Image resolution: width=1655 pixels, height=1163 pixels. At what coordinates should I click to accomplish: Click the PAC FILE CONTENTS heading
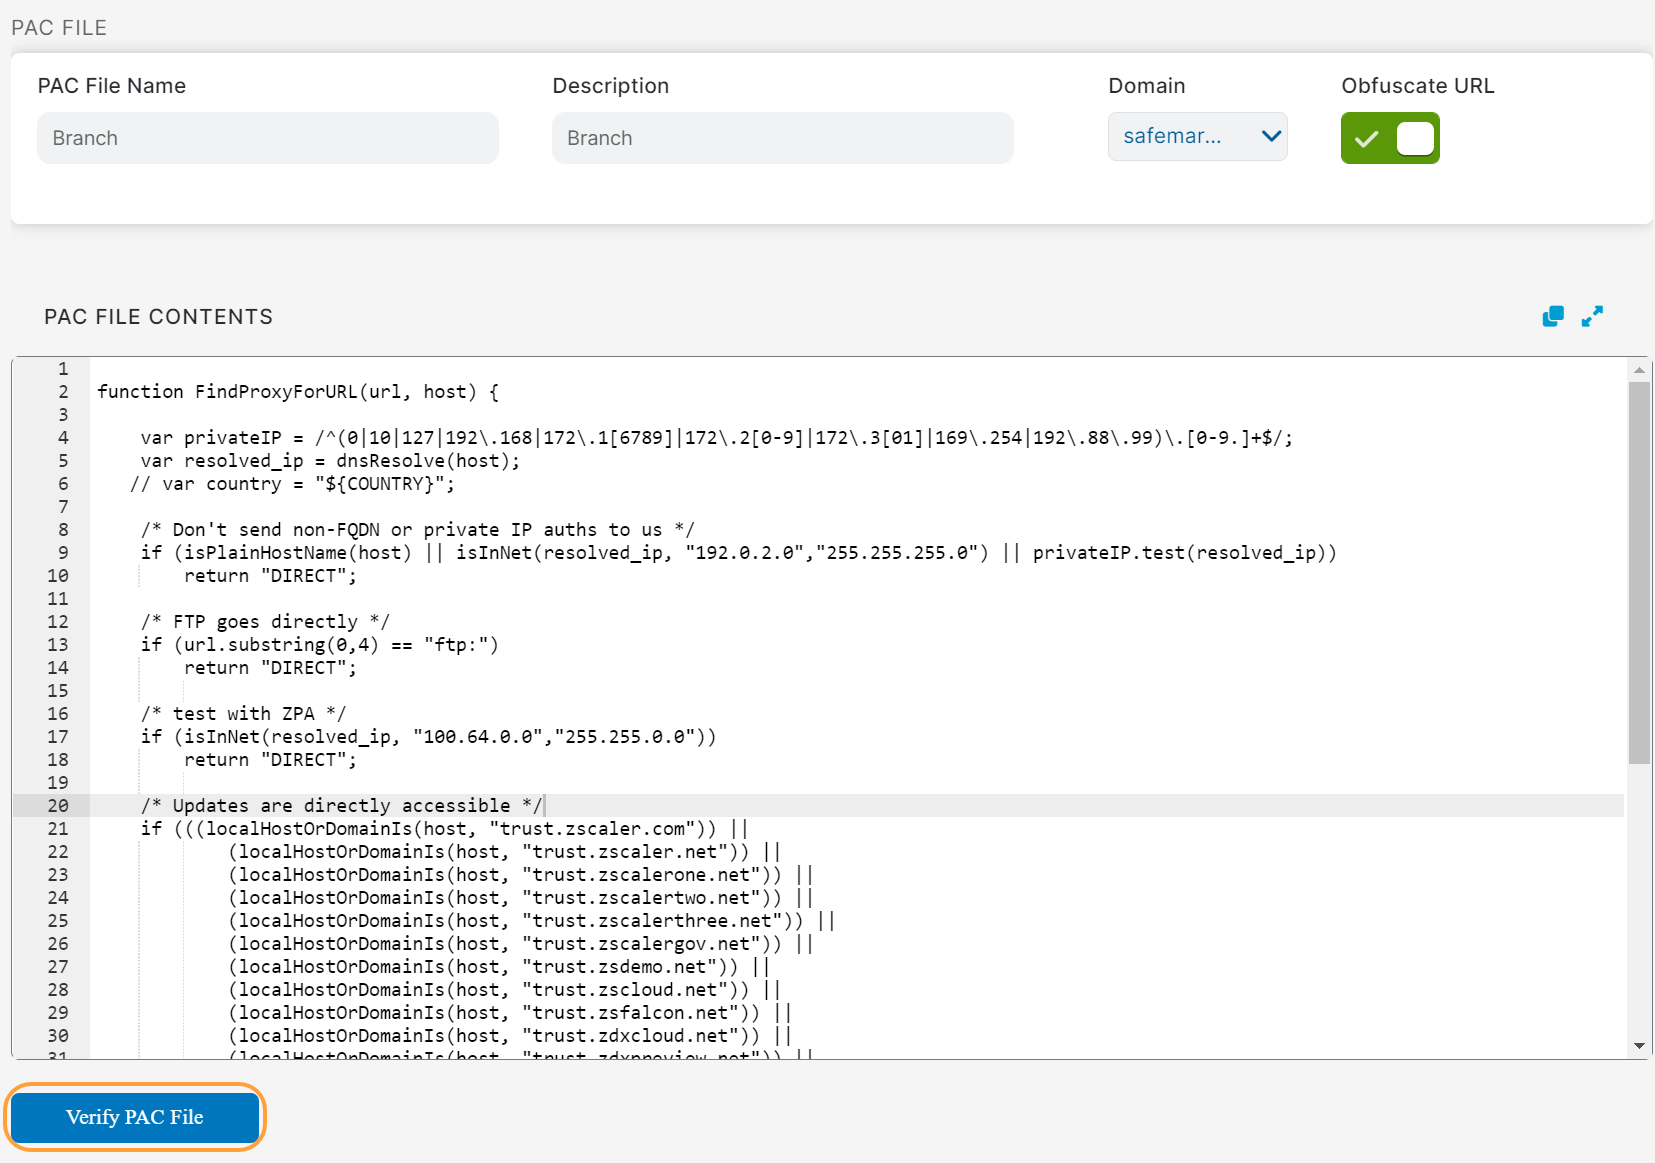coord(158,316)
